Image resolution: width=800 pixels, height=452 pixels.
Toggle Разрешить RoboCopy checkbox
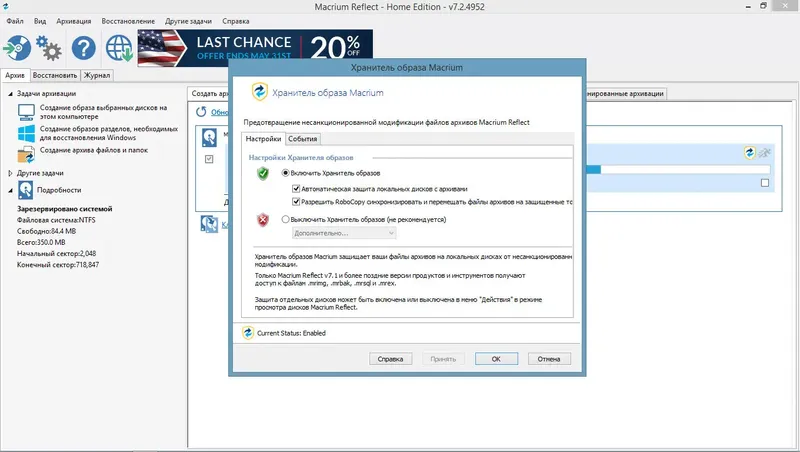pos(296,202)
